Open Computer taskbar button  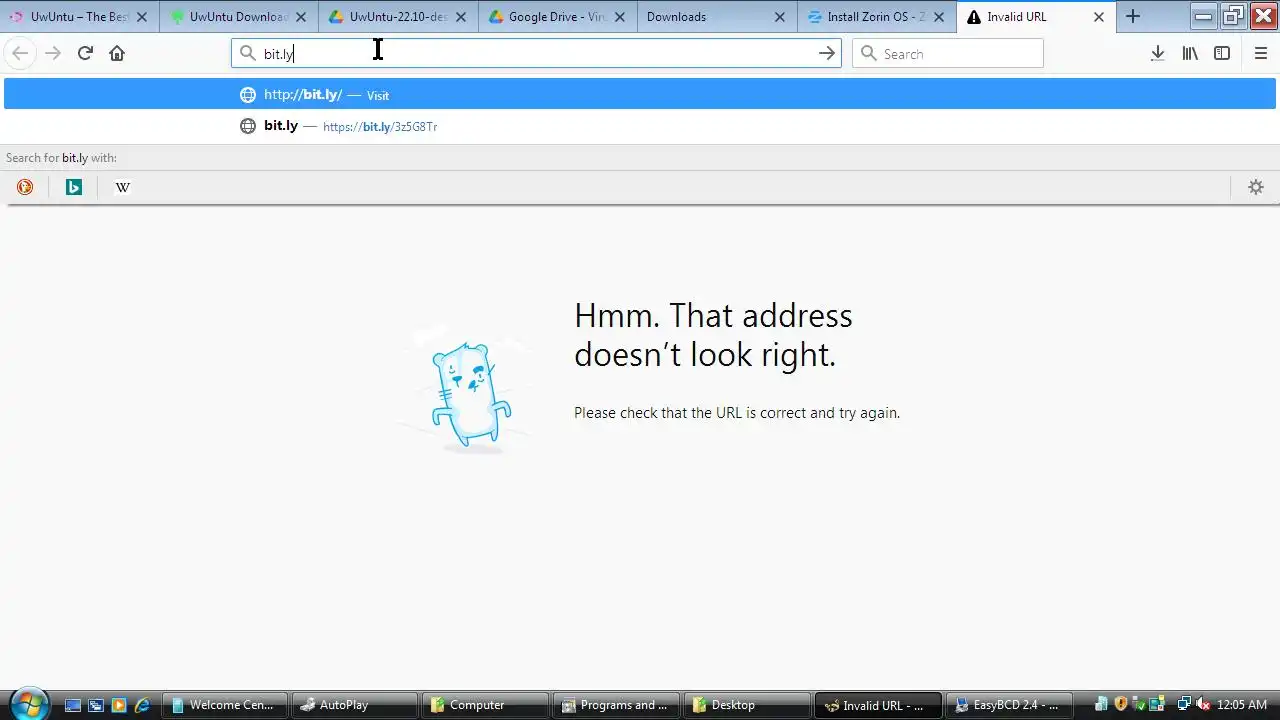point(484,705)
